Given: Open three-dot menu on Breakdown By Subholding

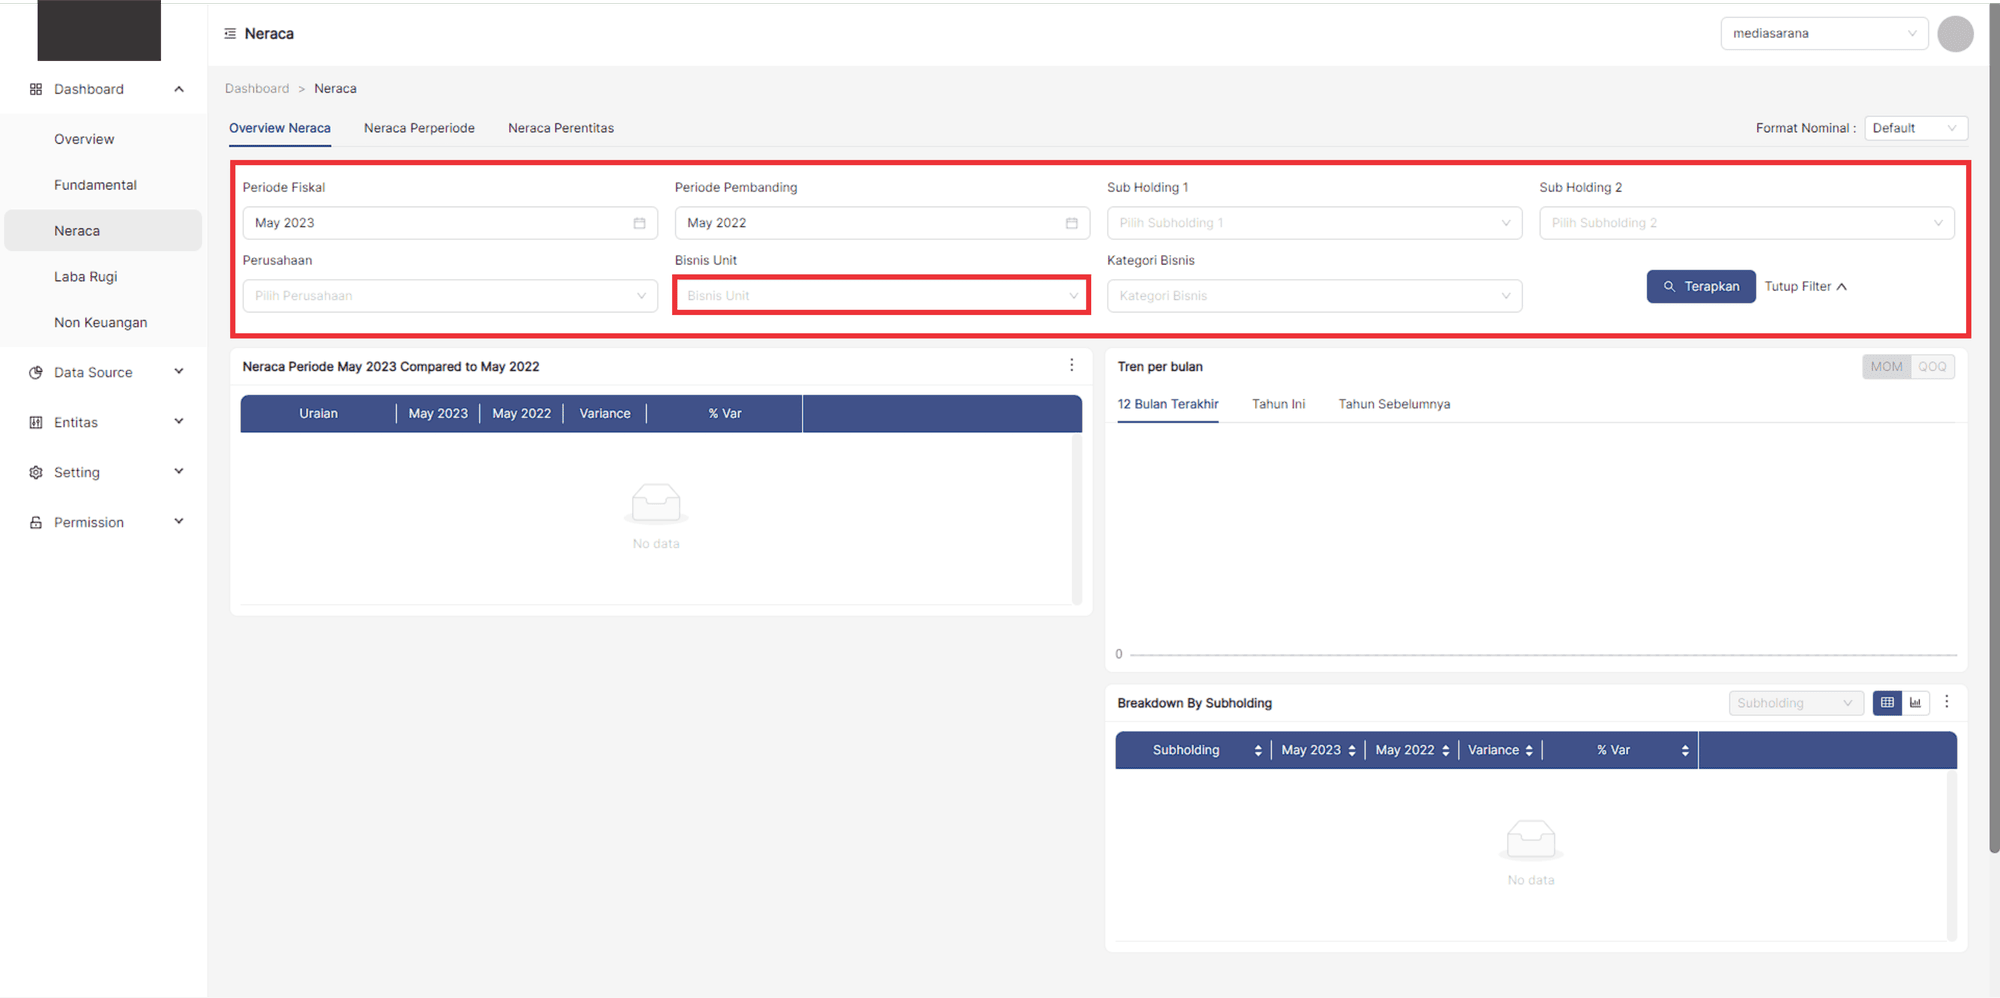Looking at the screenshot, I should click(1946, 702).
